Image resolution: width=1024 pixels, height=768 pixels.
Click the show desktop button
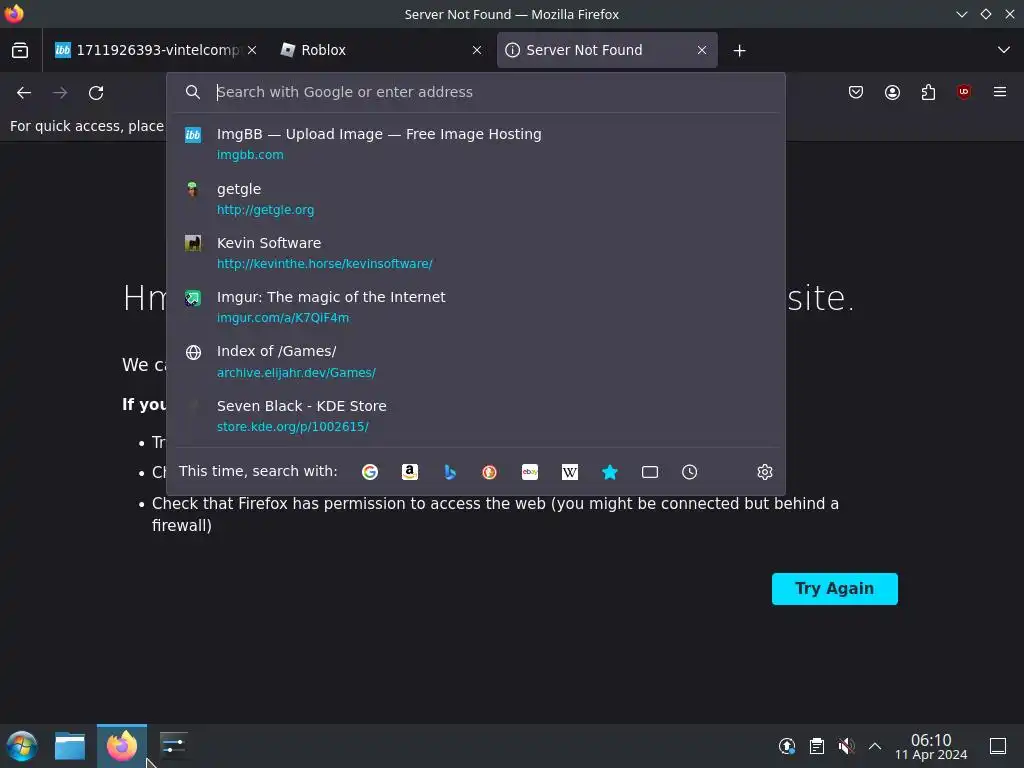[x=998, y=746]
